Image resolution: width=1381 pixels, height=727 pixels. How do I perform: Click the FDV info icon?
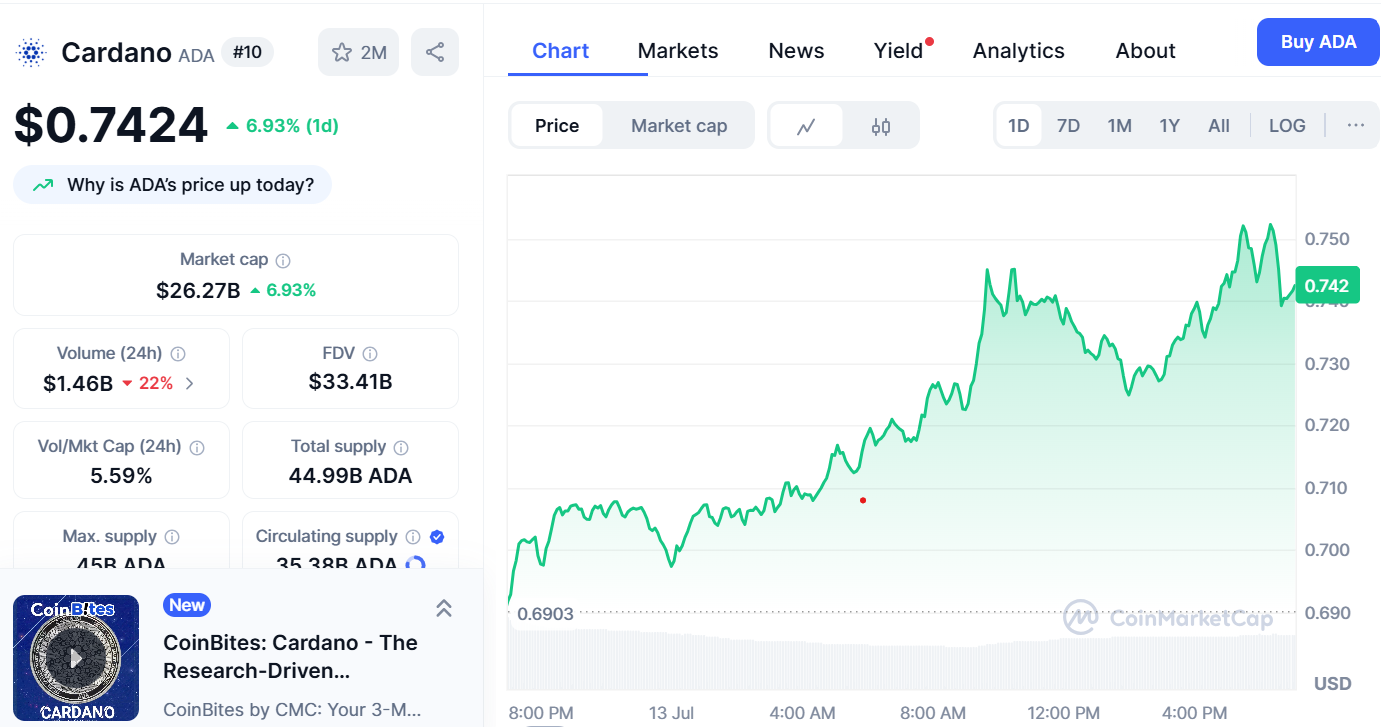pyautogui.click(x=370, y=353)
